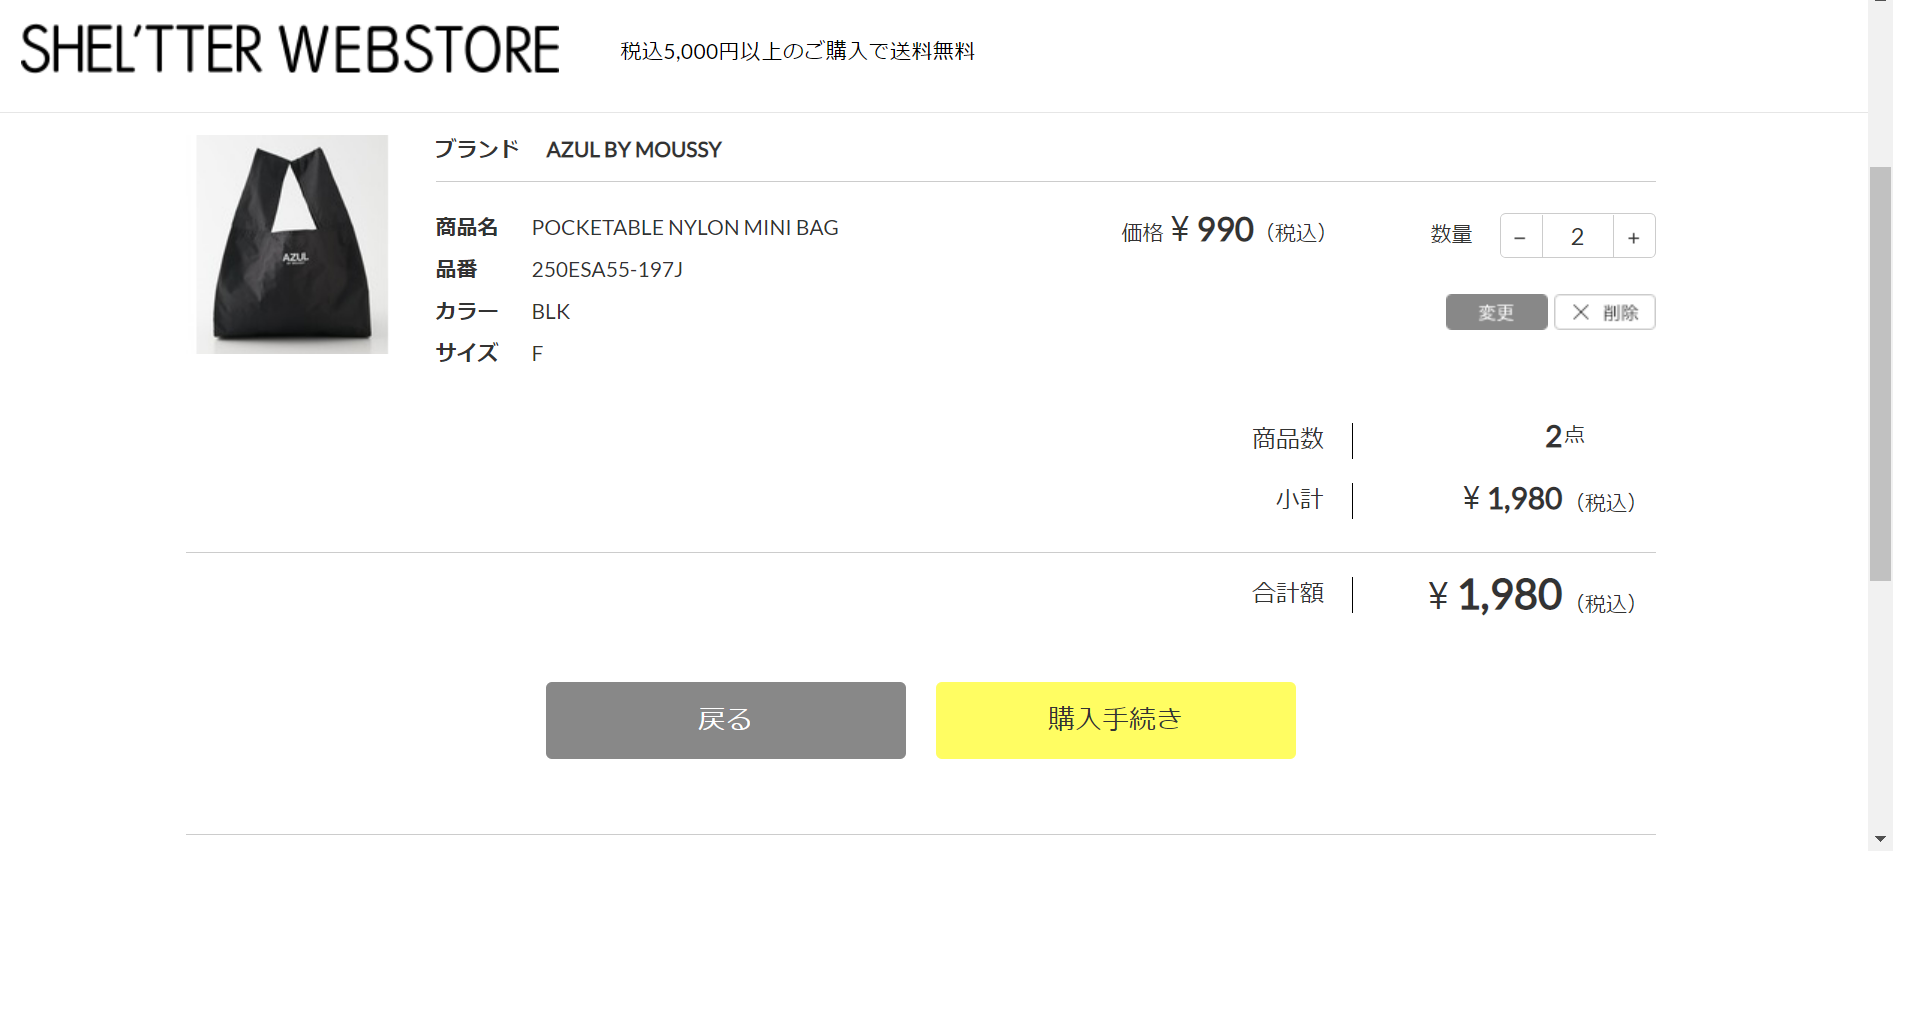Image resolution: width=1920 pixels, height=1020 pixels.
Task: Go back using the 戻る button
Action: click(726, 720)
